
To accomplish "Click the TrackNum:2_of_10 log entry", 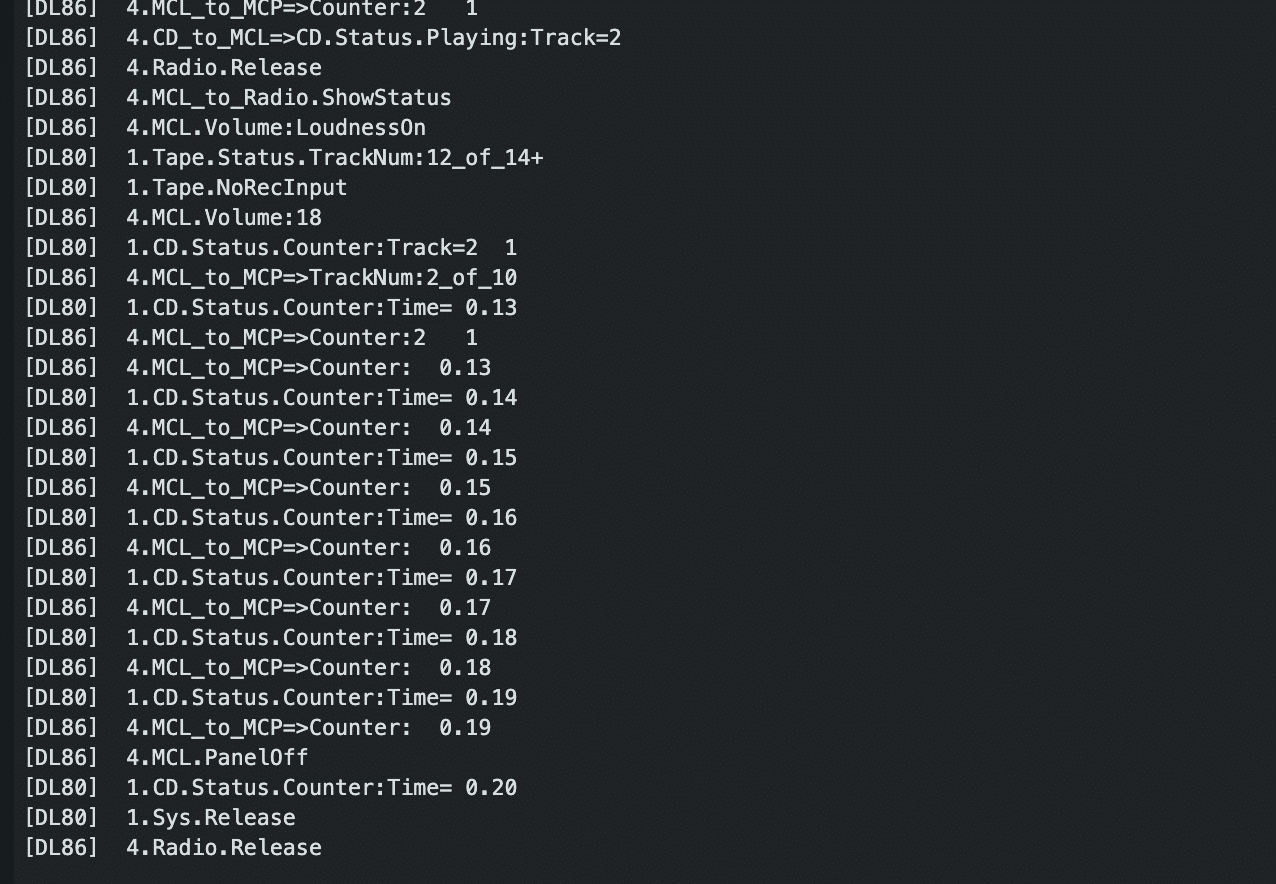I will 271,278.
